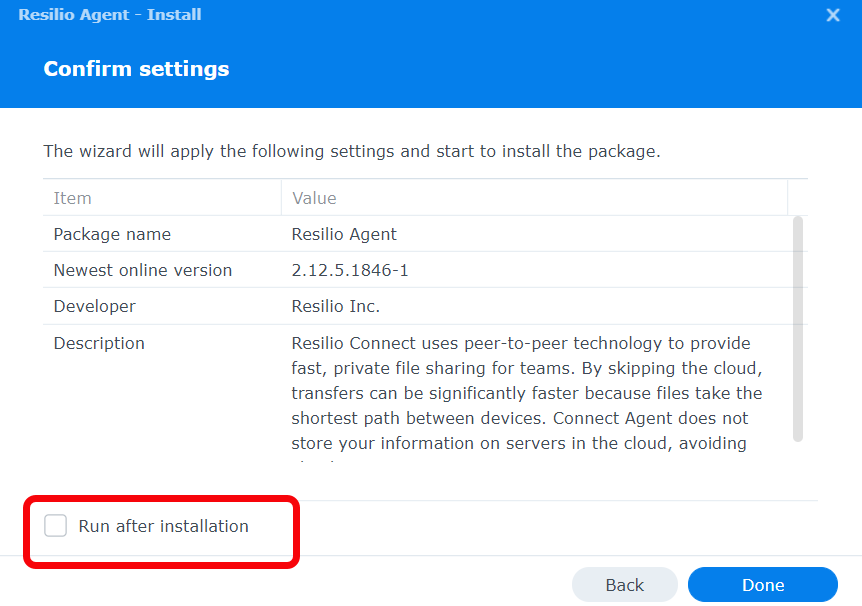Click the settings table vertical scrollbar

point(798,328)
